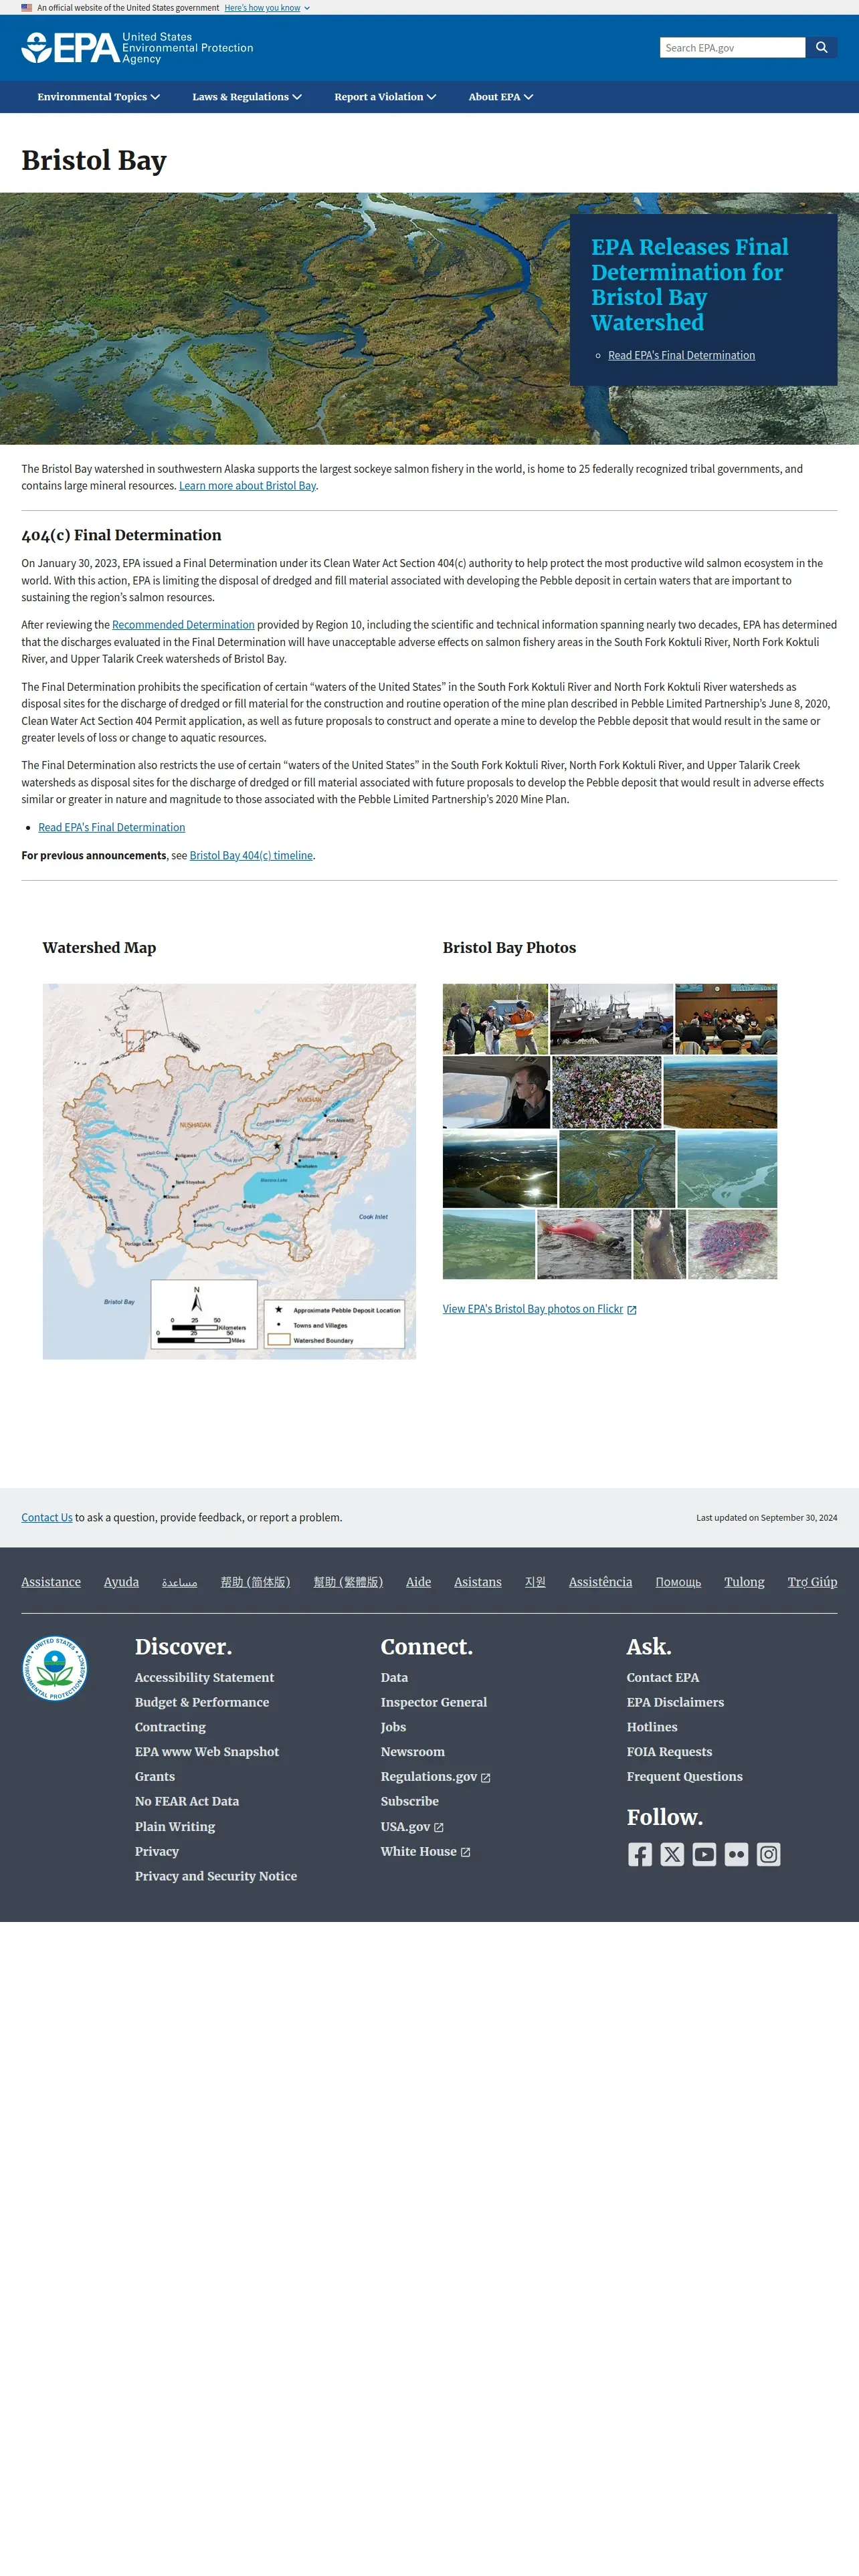This screenshot has width=859, height=2576.
Task: Click external link icon beside USA.gov
Action: 438,1828
